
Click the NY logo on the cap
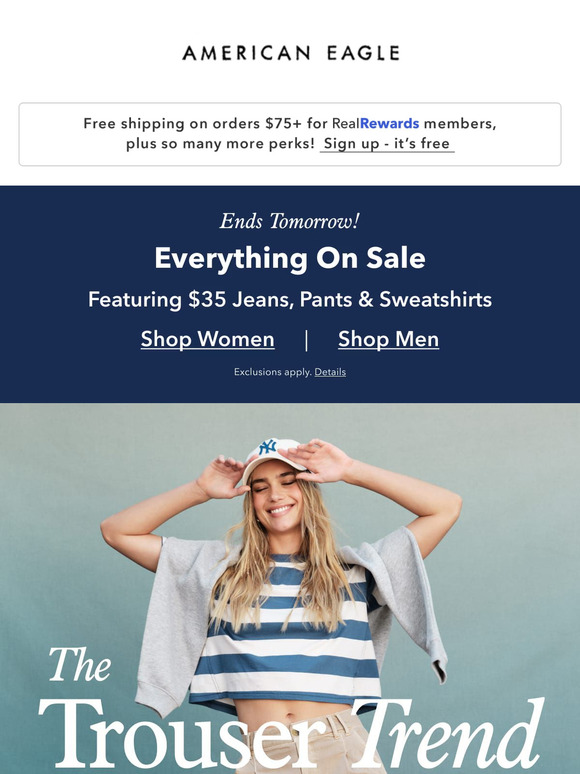268,447
